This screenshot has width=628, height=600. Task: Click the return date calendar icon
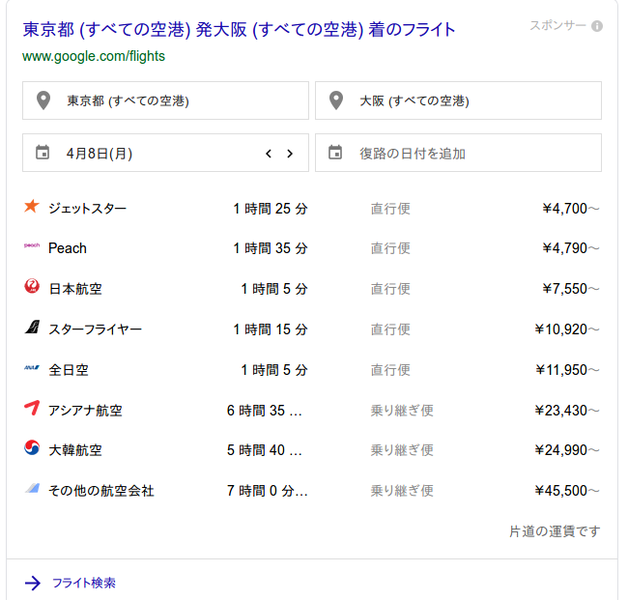tap(335, 153)
